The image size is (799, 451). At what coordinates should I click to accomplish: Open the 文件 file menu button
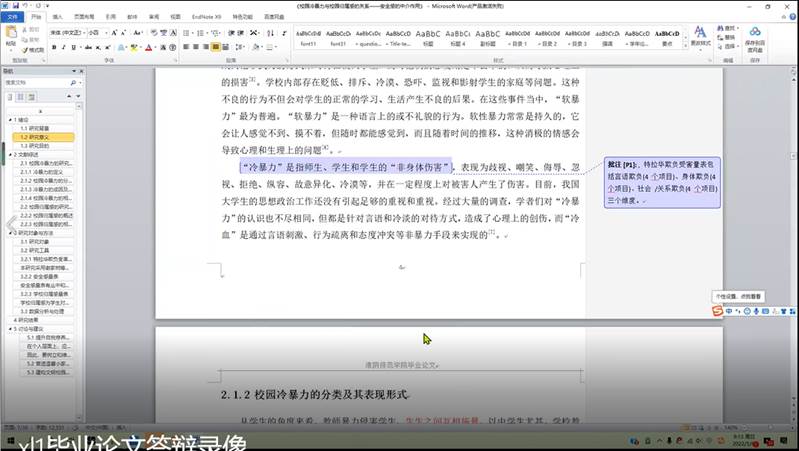click(11, 17)
